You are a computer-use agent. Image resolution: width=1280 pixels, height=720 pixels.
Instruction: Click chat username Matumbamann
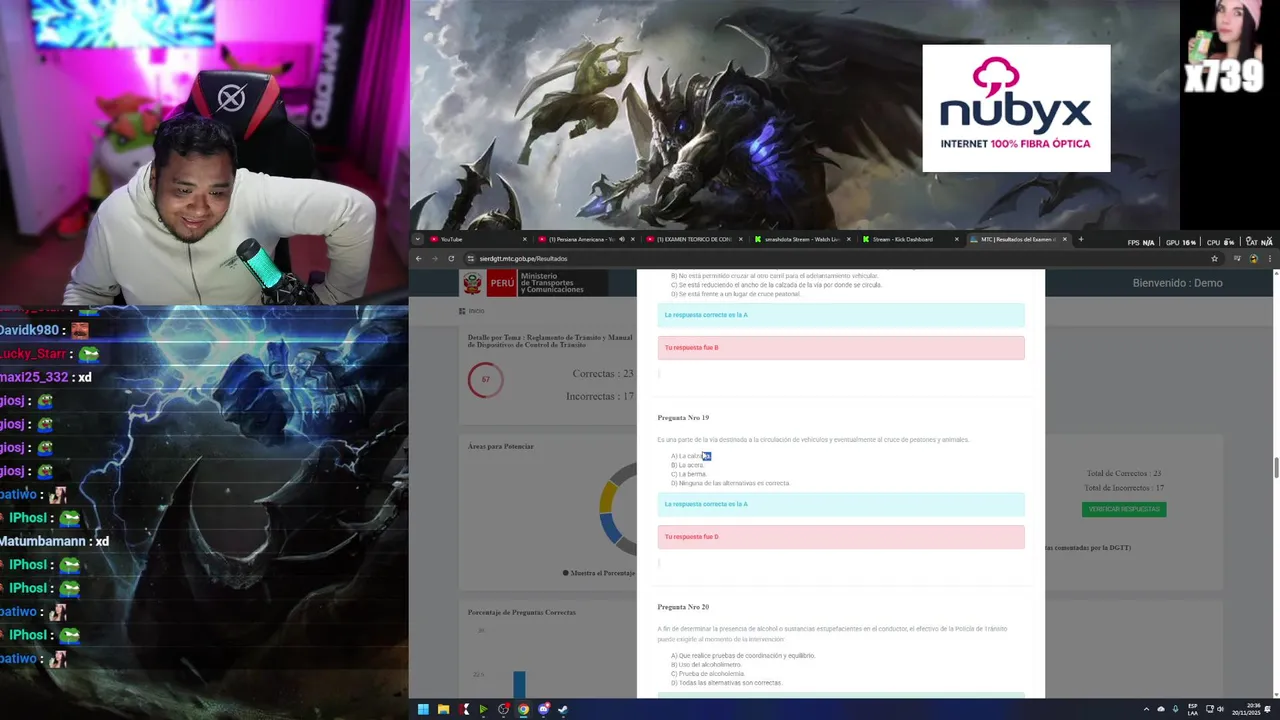[43, 541]
